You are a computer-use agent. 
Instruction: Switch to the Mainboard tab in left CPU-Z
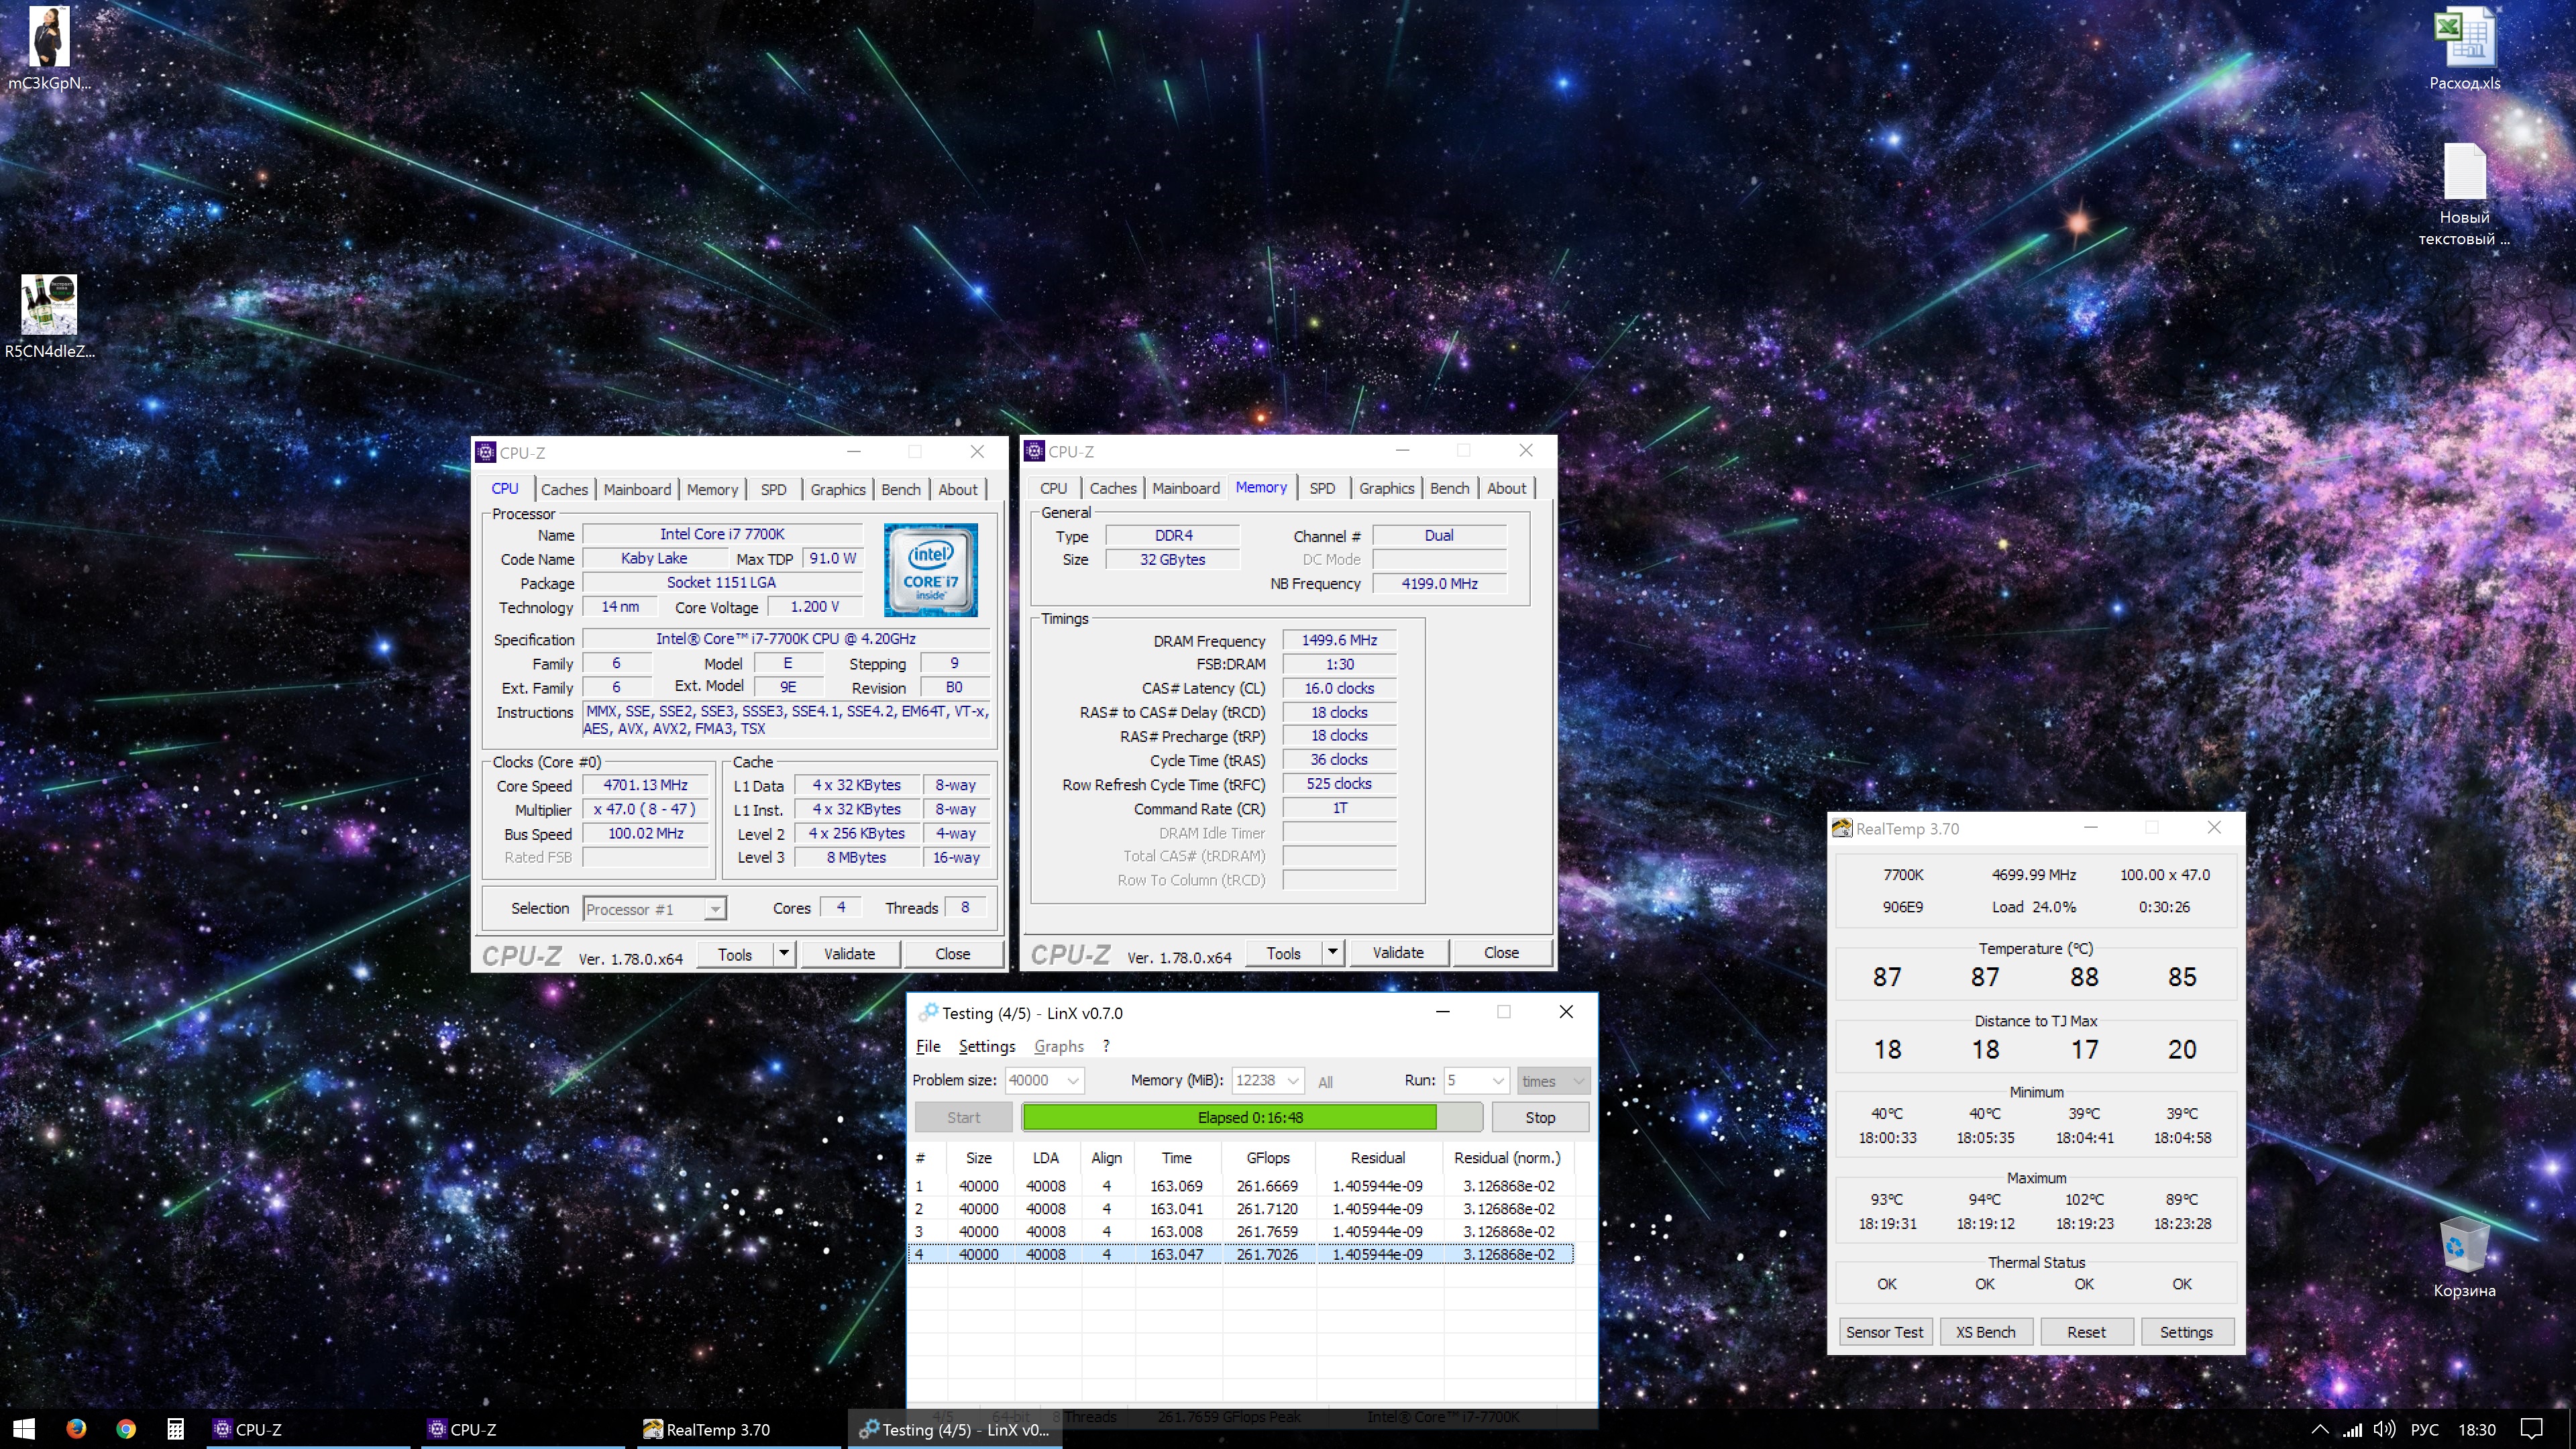pos(636,490)
